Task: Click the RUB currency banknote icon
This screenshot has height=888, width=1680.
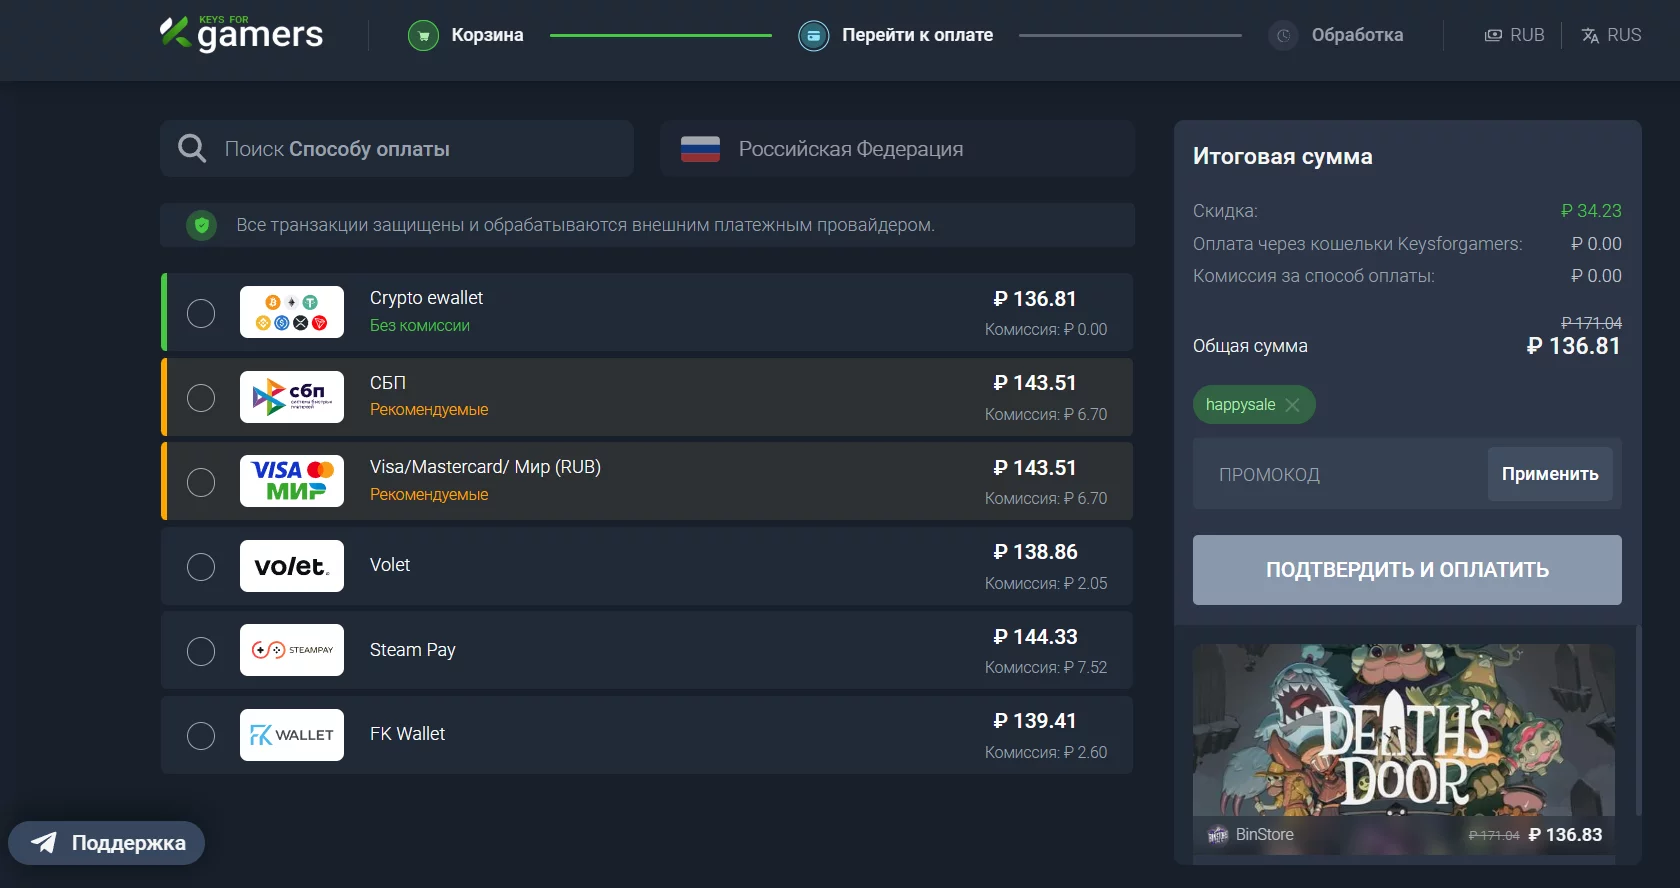Action: (x=1493, y=35)
